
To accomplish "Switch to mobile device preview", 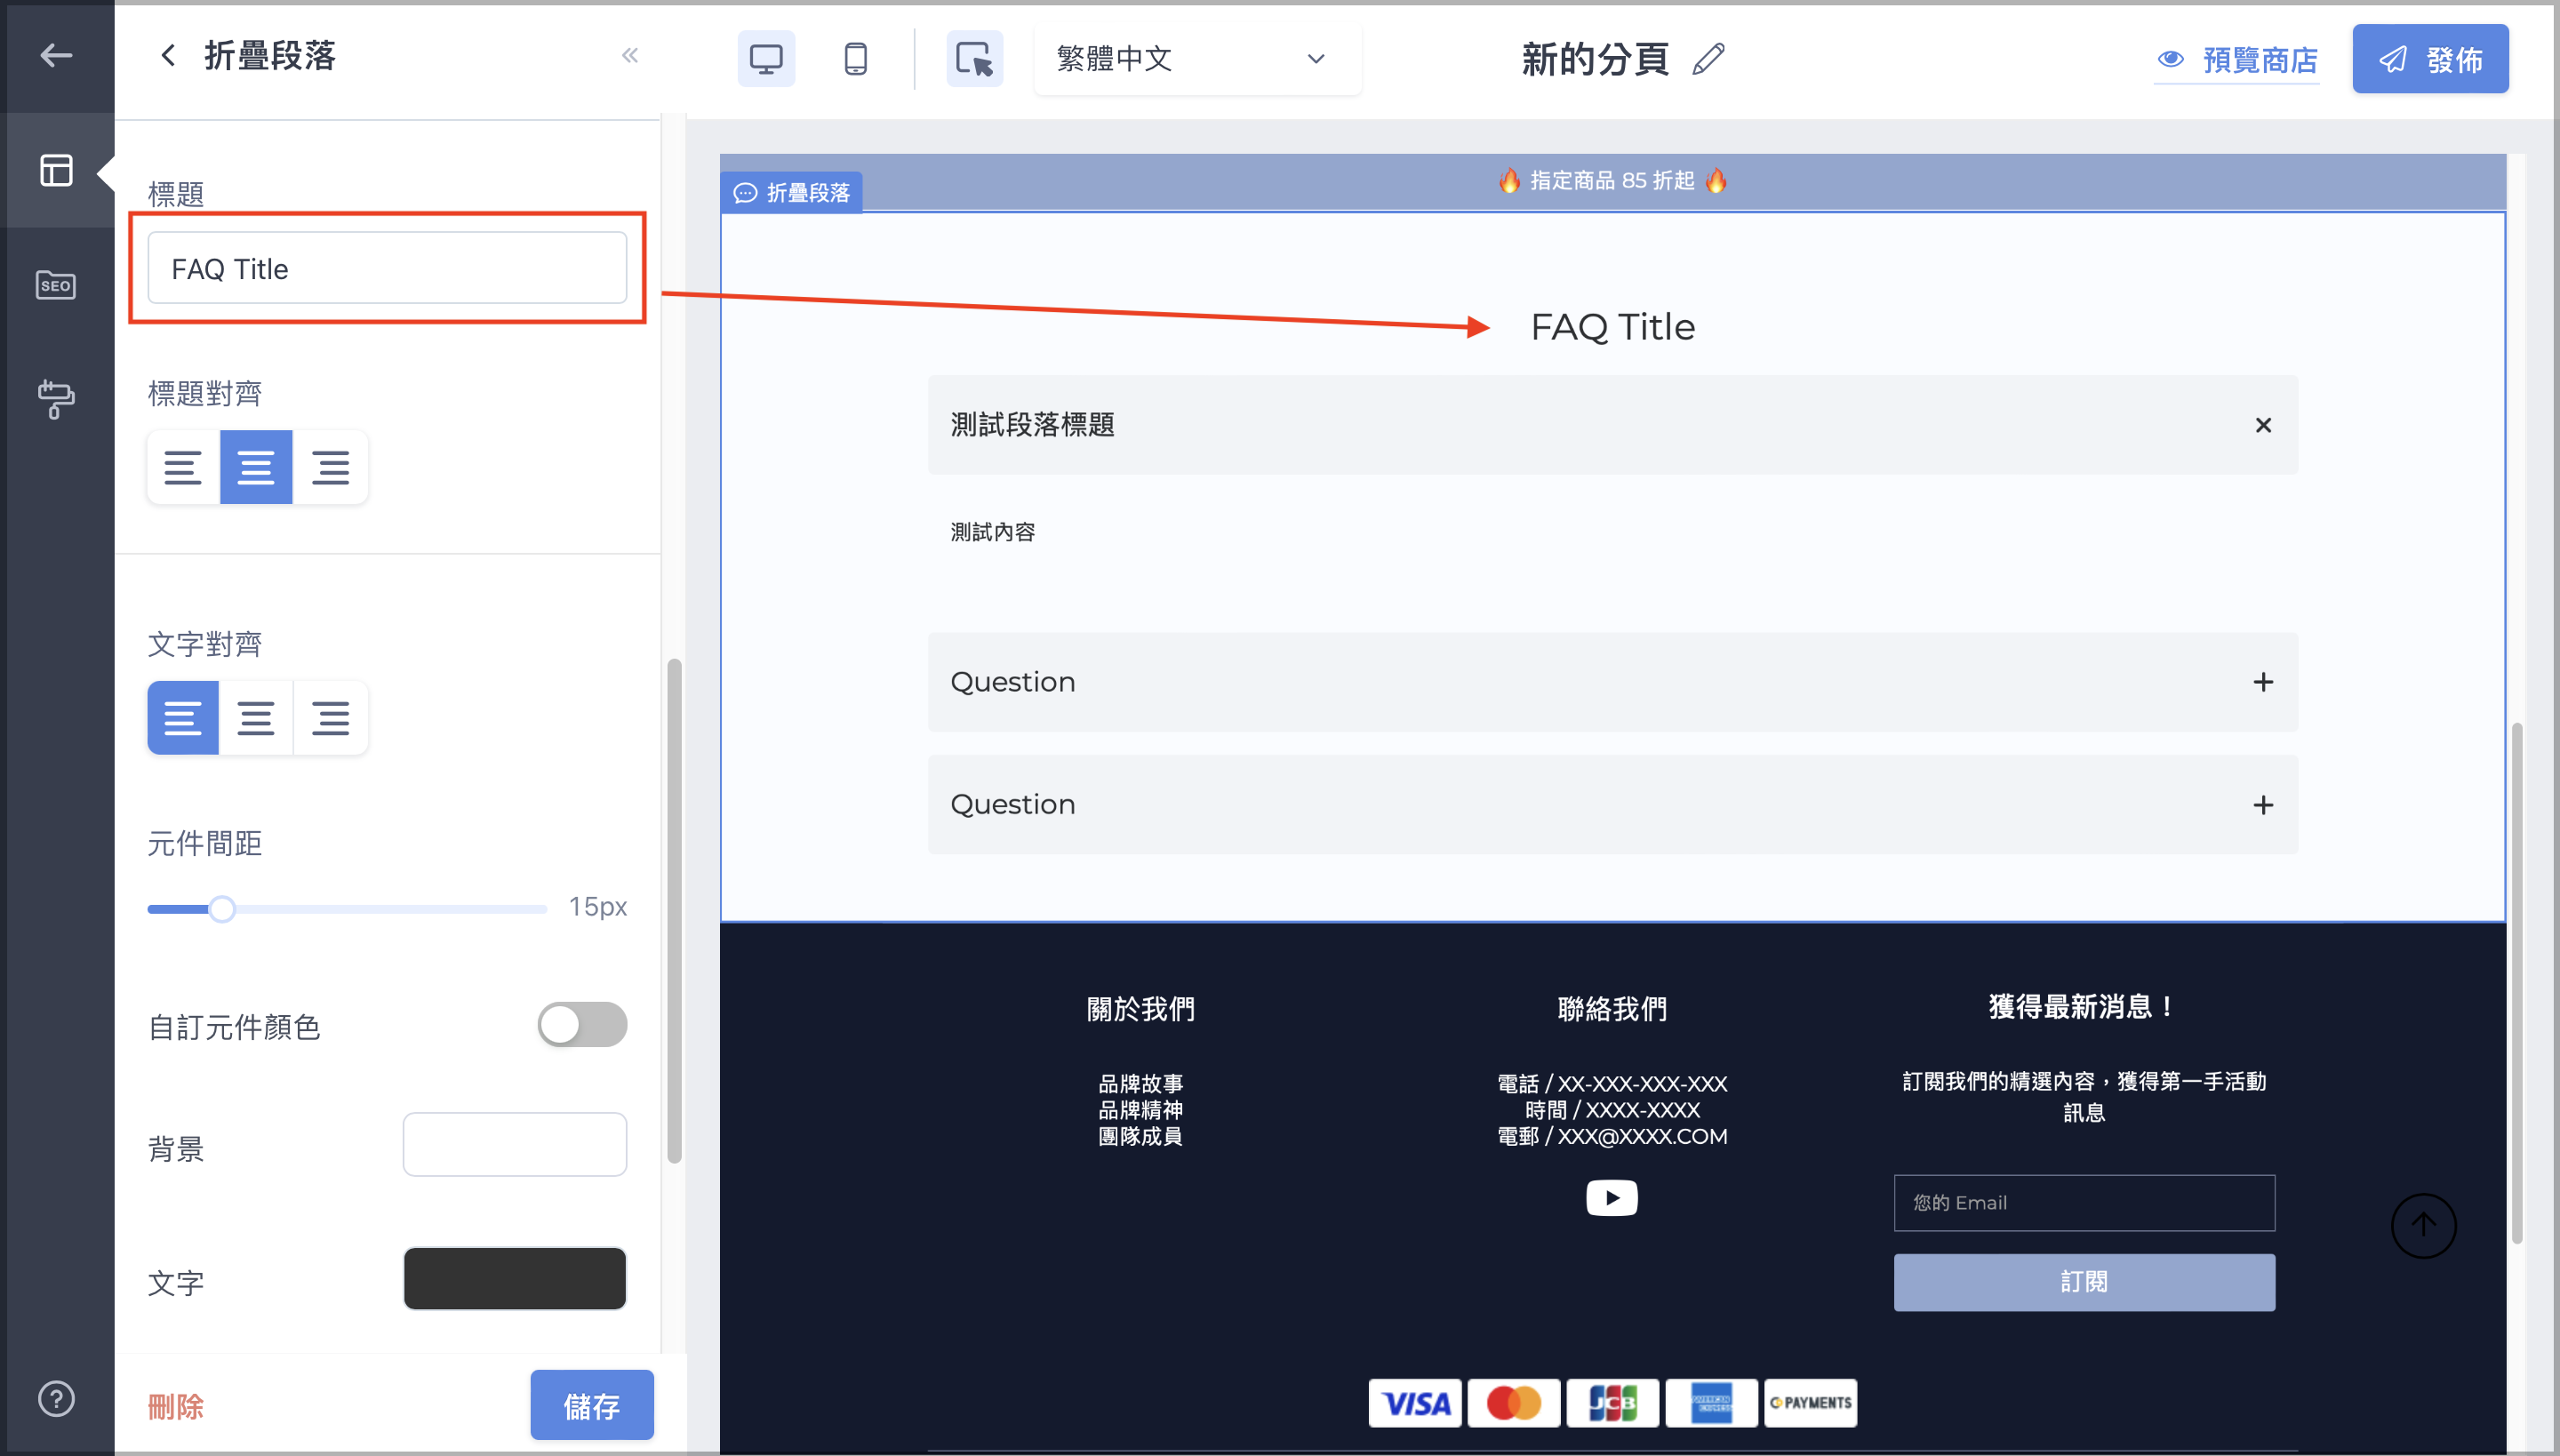I will [855, 59].
